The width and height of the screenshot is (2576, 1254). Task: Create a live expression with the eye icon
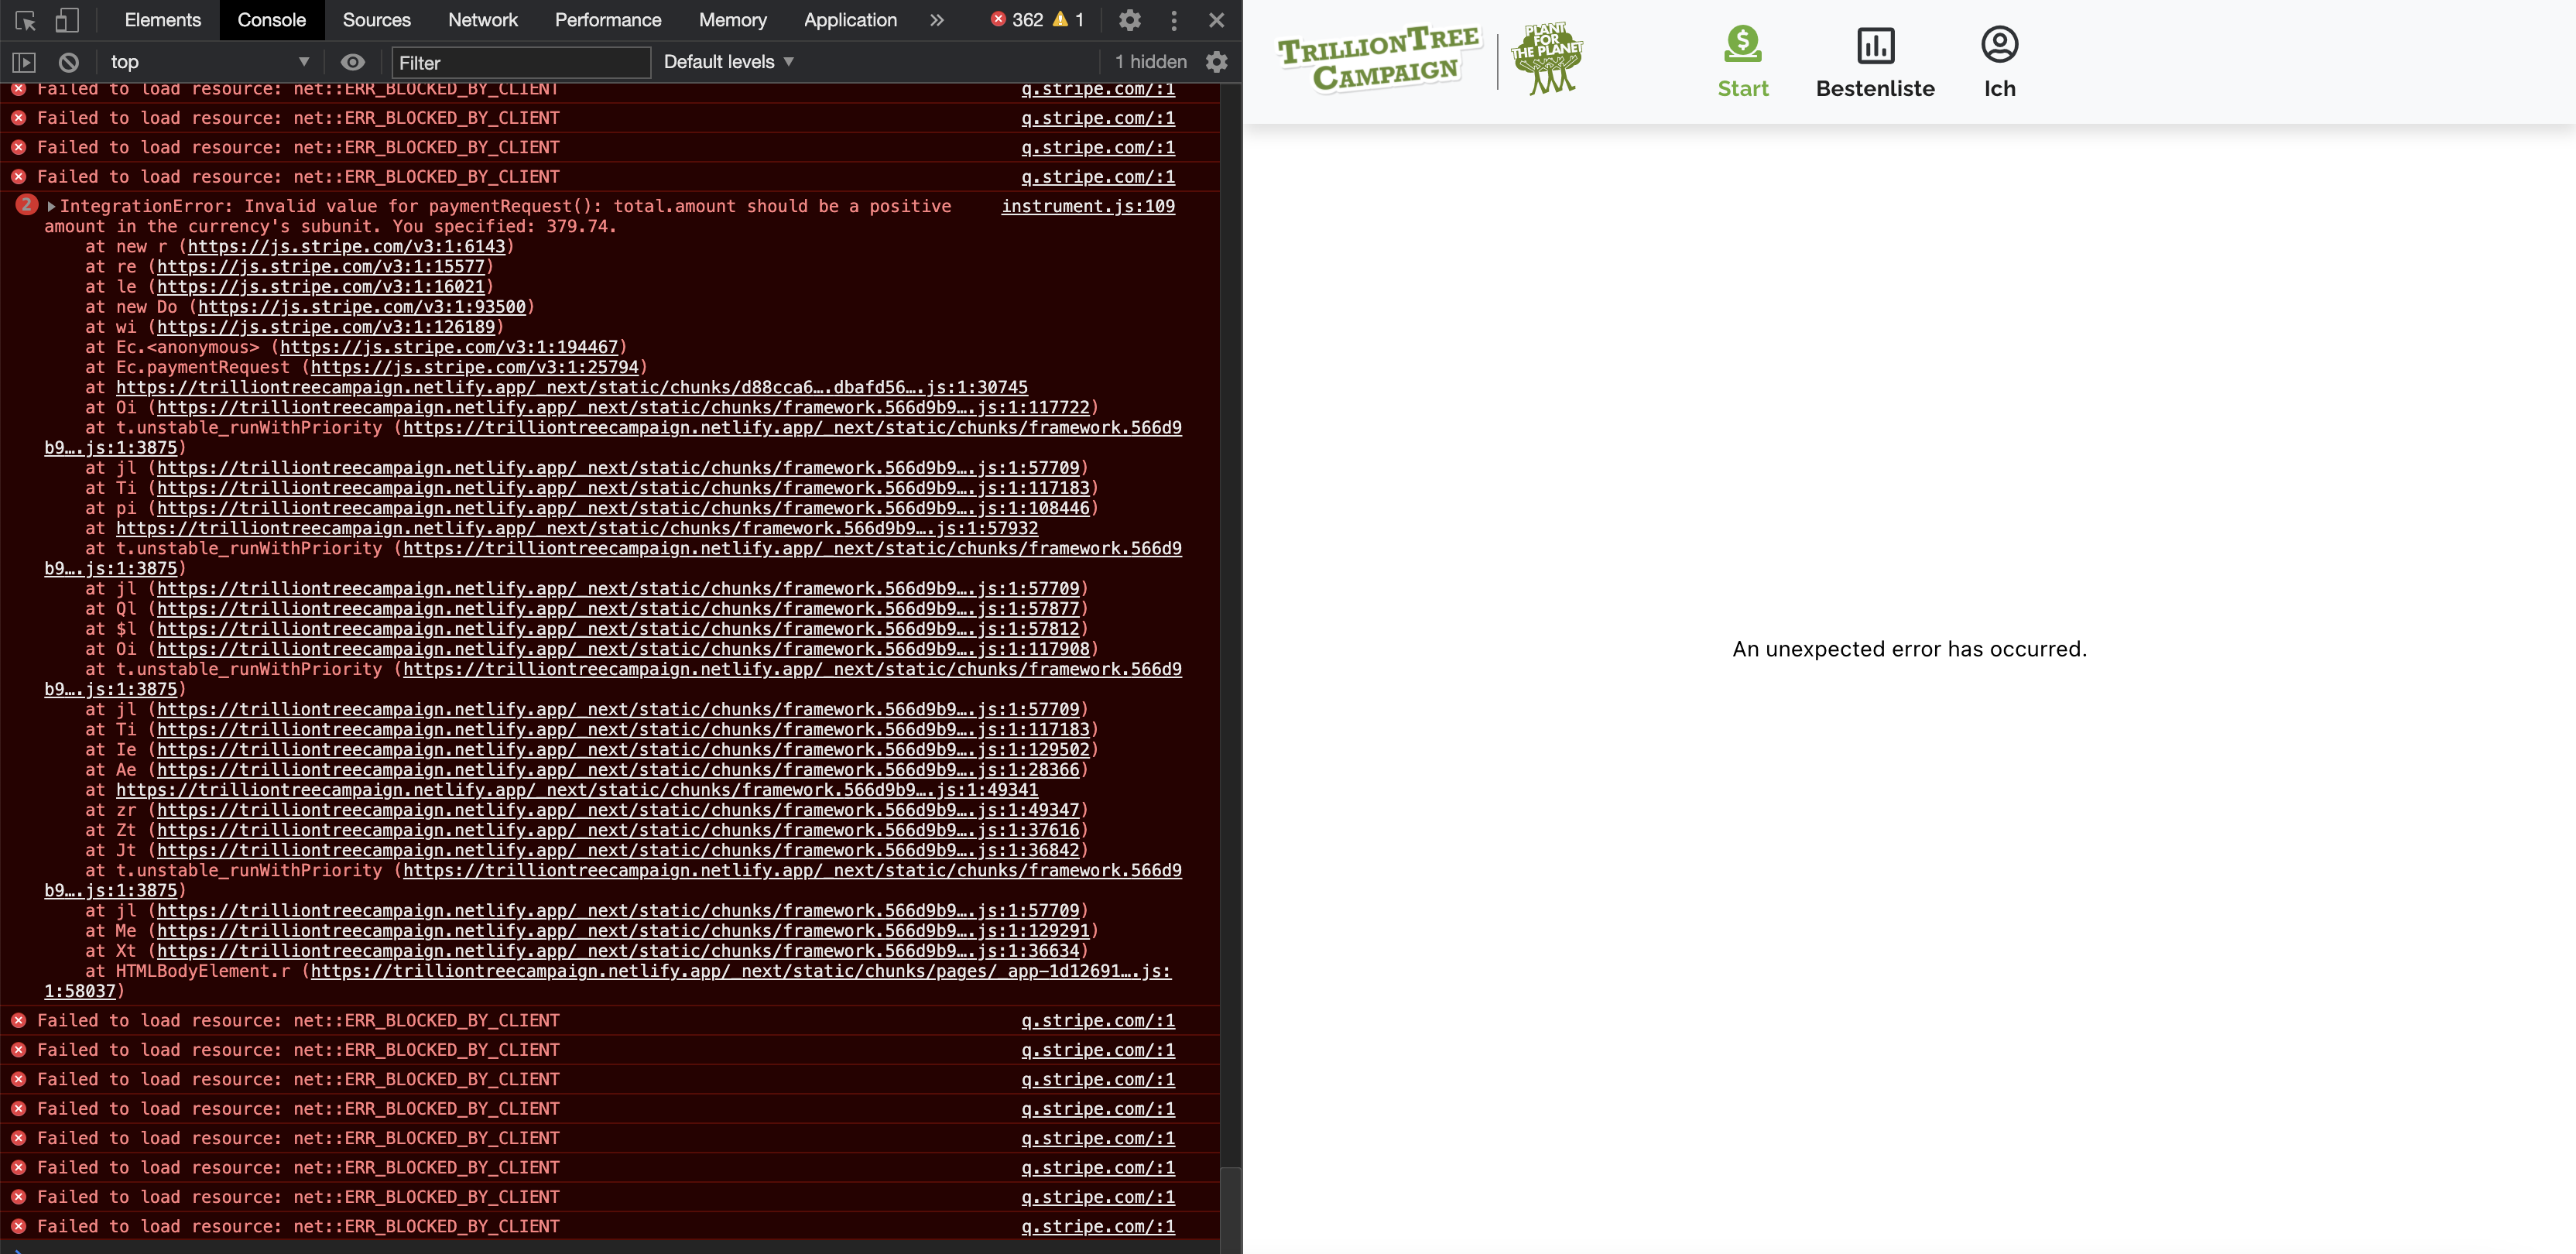click(x=352, y=61)
